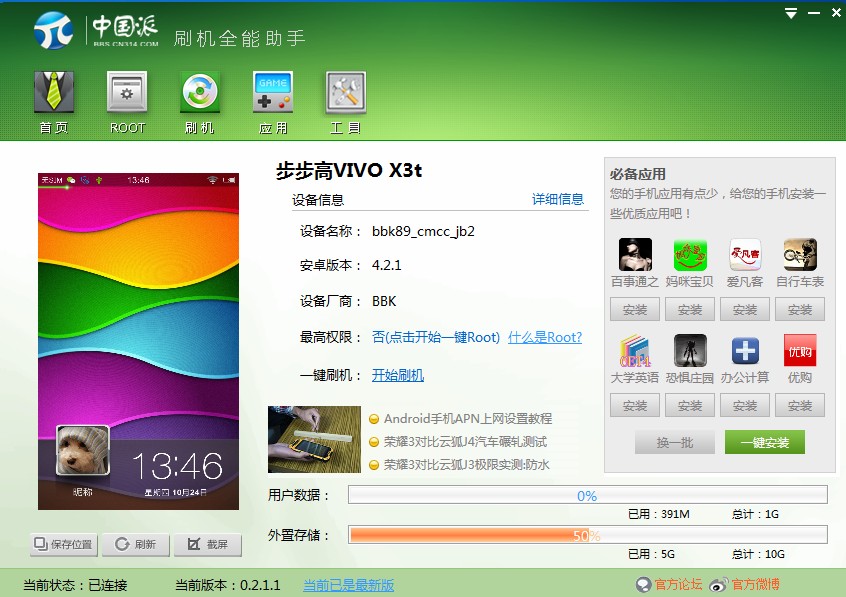The image size is (846, 597).
Task: Install the 爱凡客 app
Action: [745, 309]
